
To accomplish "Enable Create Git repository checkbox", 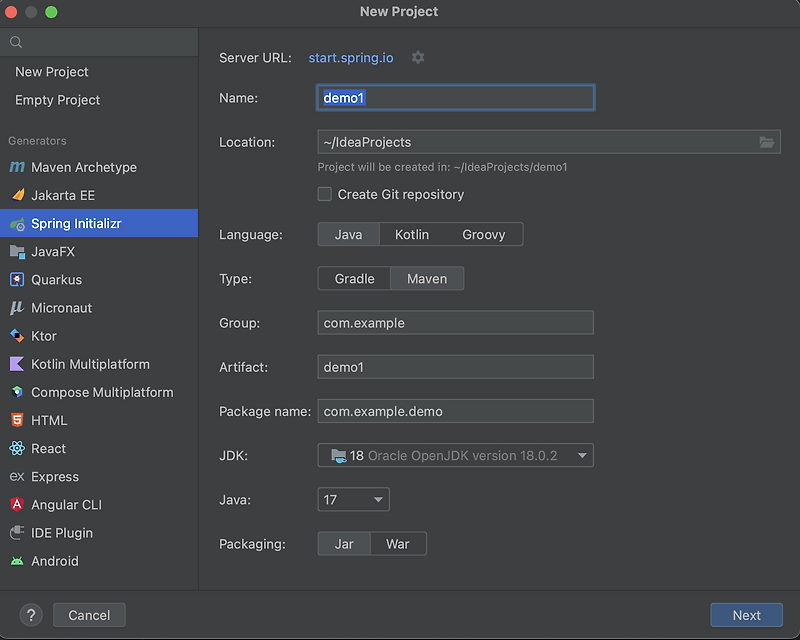I will click(x=325, y=194).
